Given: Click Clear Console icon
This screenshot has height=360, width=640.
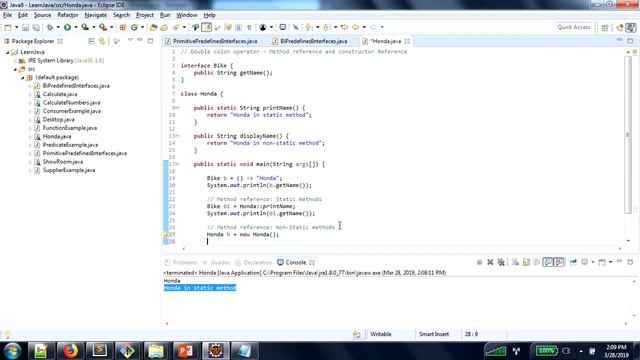Looking at the screenshot, I should point(516,262).
